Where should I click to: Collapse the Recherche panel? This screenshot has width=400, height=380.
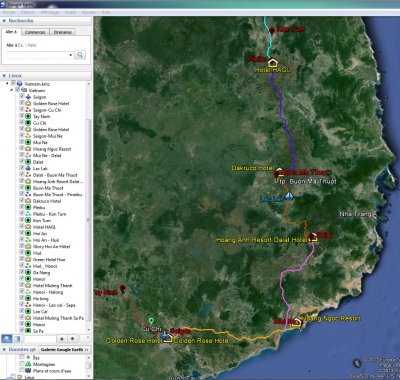point(4,21)
